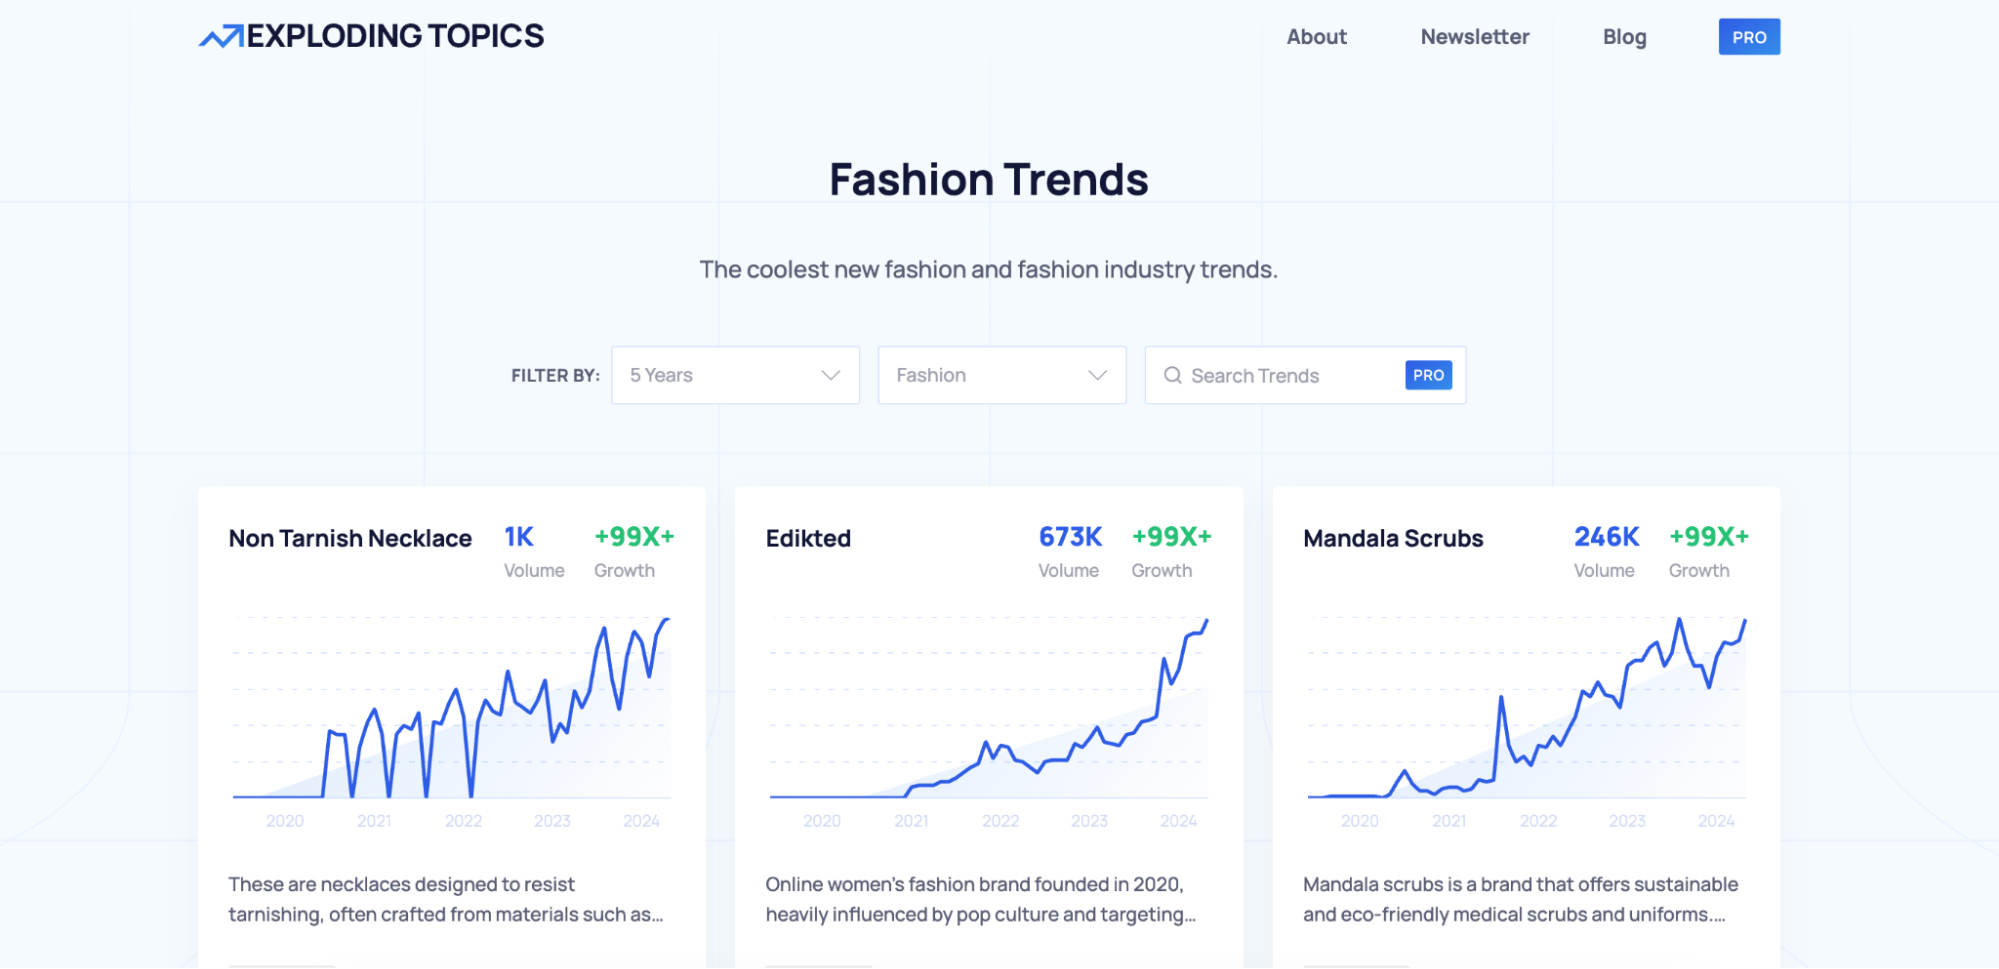Click the Mandala Scrubs growth chart
Image resolution: width=1999 pixels, height=969 pixels.
(1526, 720)
